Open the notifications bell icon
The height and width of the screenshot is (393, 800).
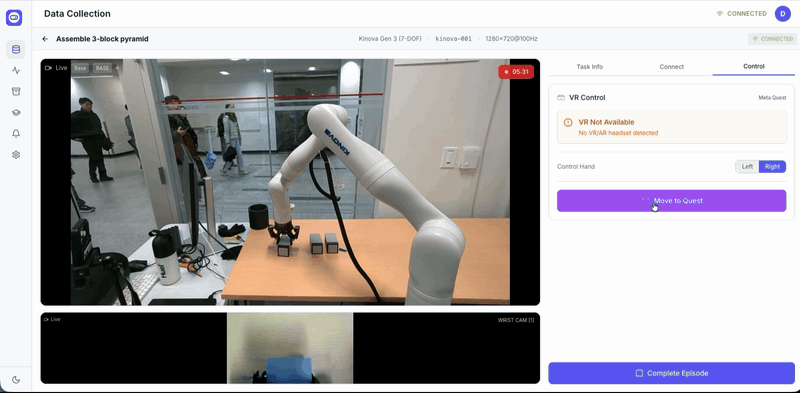coord(16,133)
